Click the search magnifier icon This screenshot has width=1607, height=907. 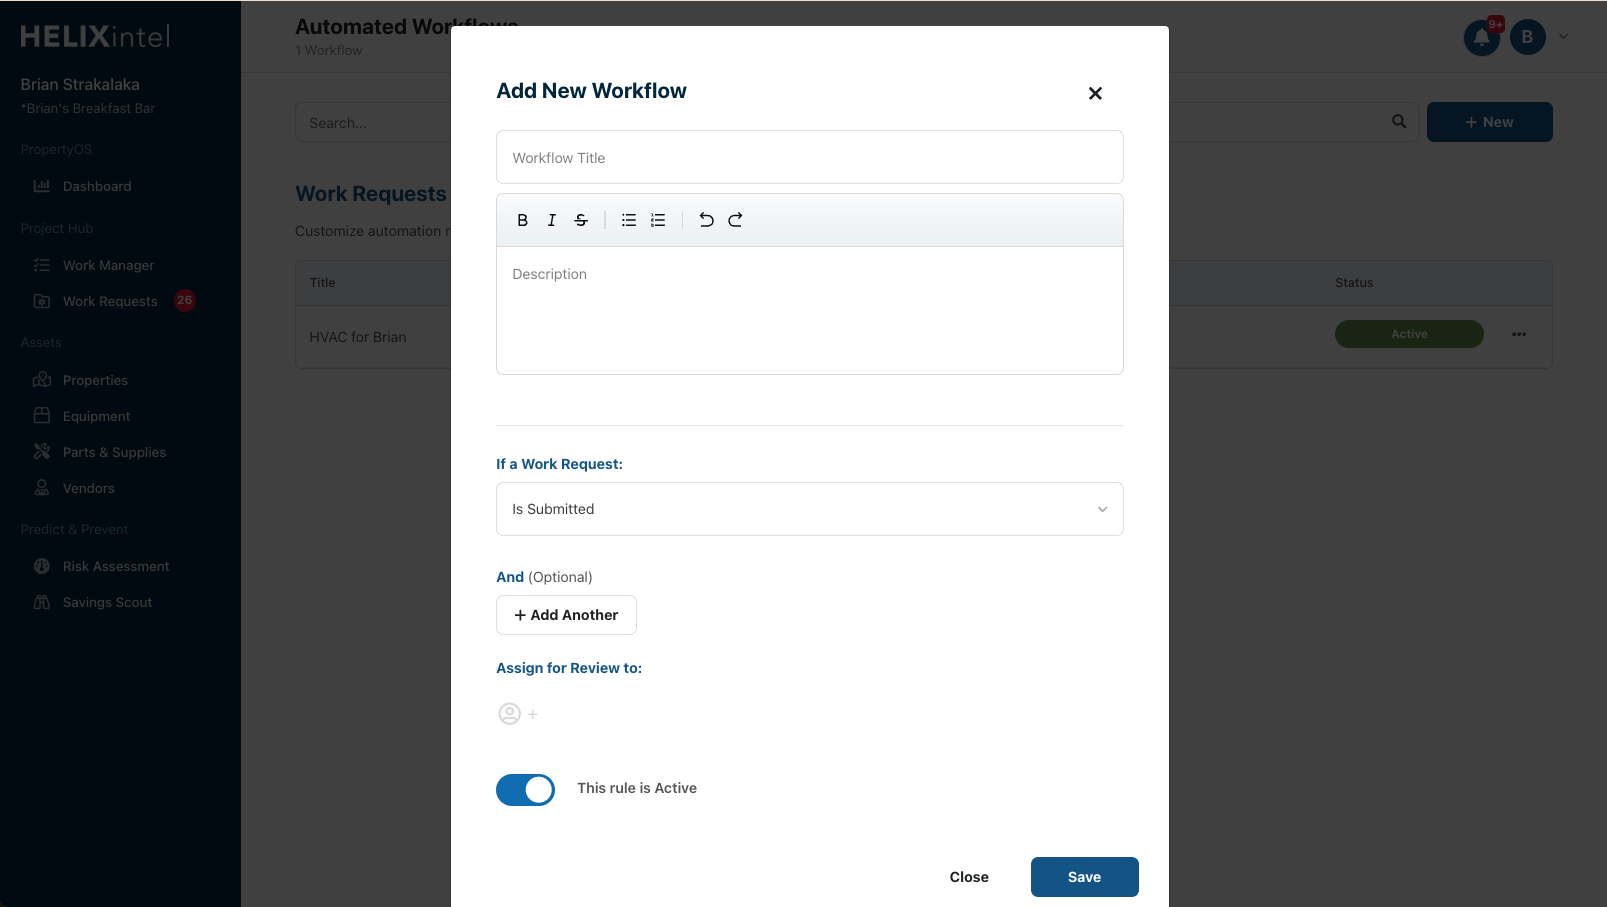pyautogui.click(x=1399, y=121)
